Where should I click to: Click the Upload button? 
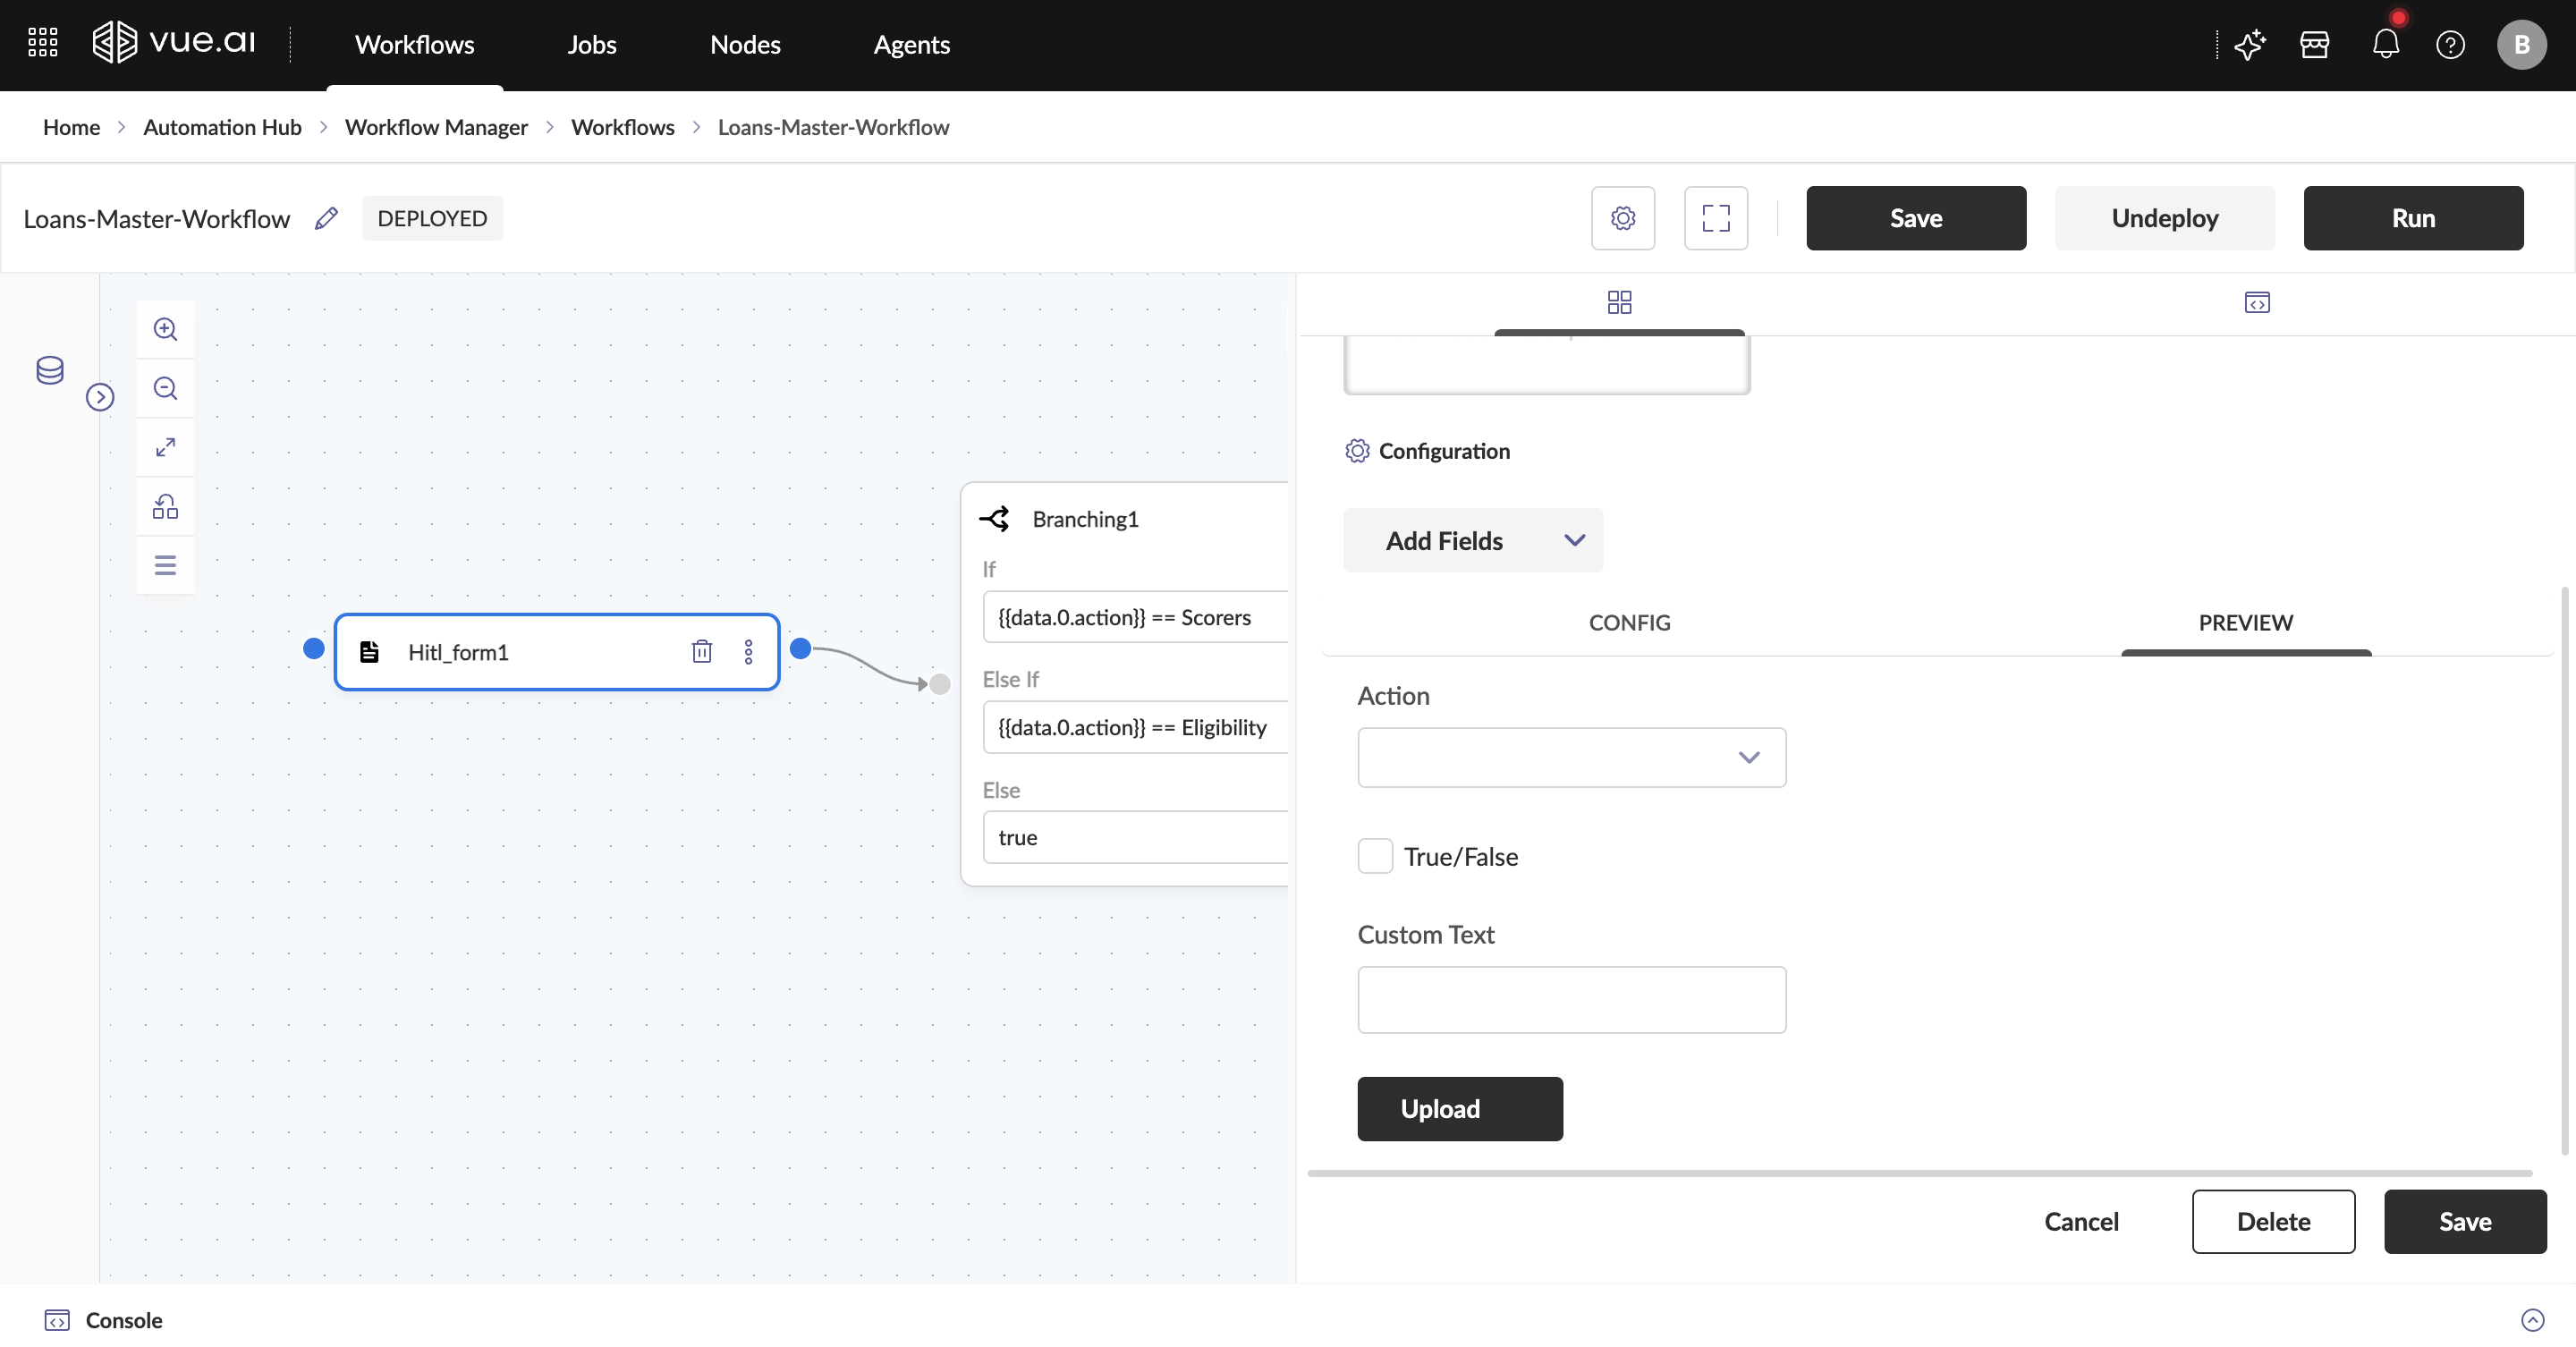point(1459,1108)
